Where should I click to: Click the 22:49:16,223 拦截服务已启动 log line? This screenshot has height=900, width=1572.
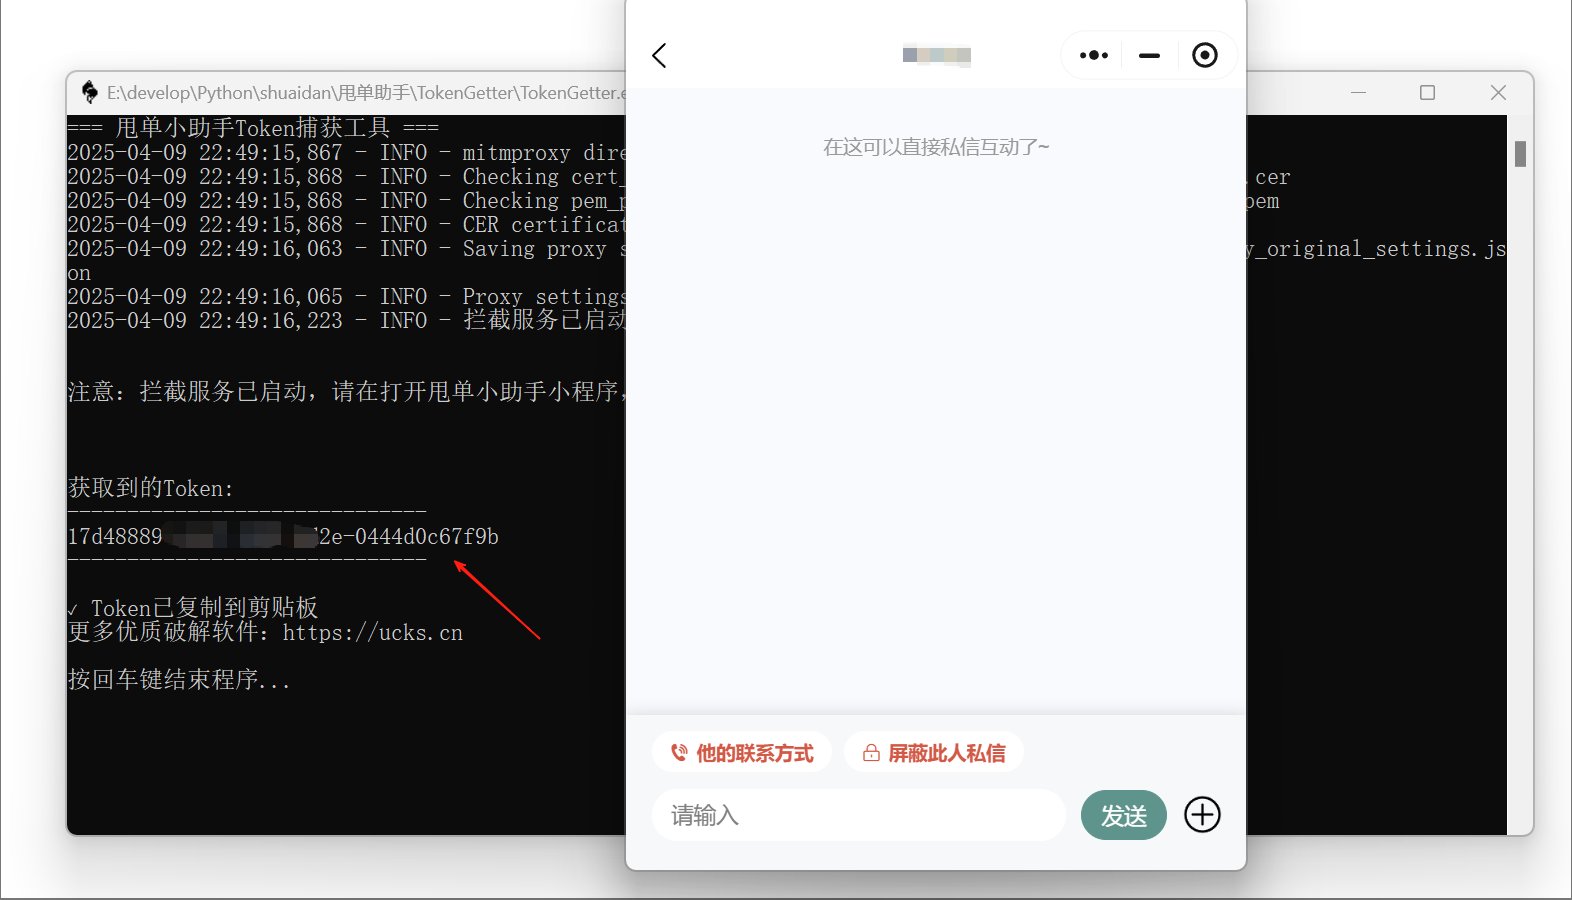pos(347,320)
